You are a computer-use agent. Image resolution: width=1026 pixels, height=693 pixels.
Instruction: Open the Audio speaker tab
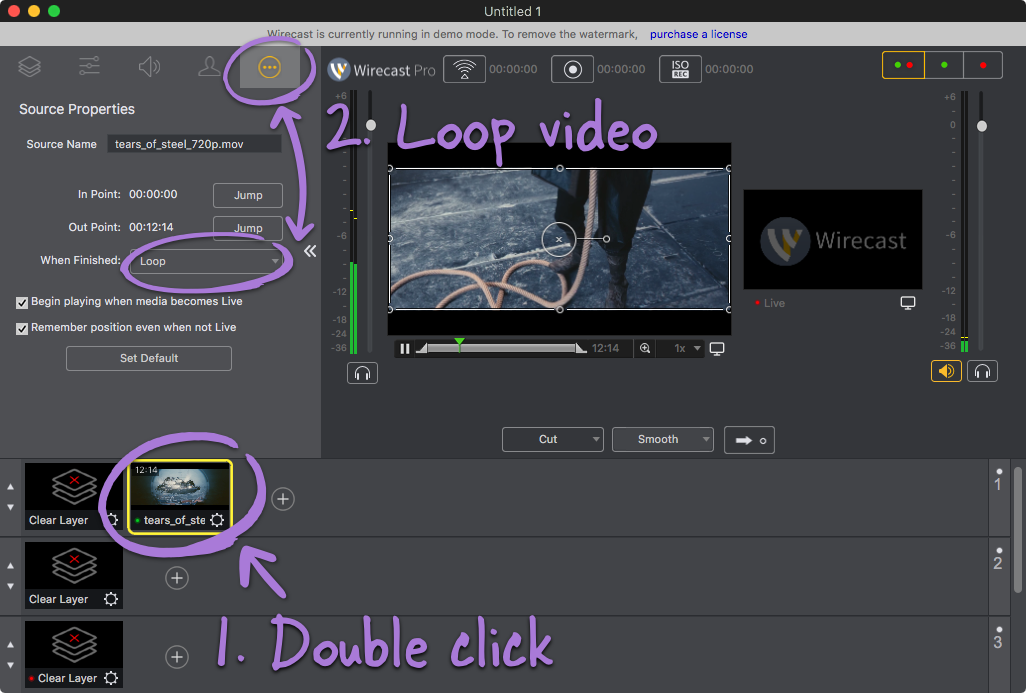[x=149, y=67]
